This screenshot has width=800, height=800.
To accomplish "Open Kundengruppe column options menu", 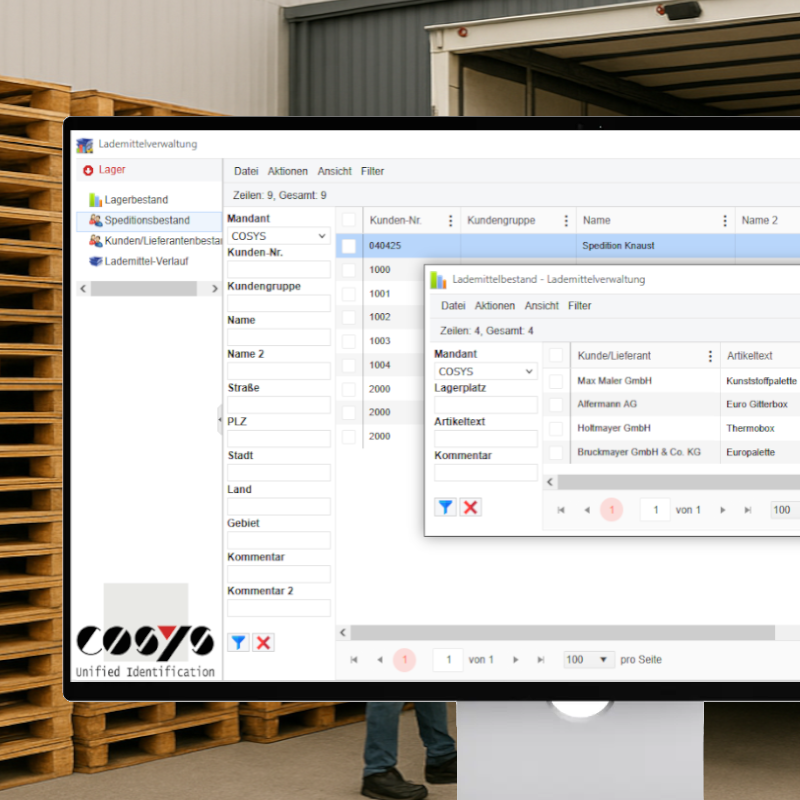I will pos(566,220).
